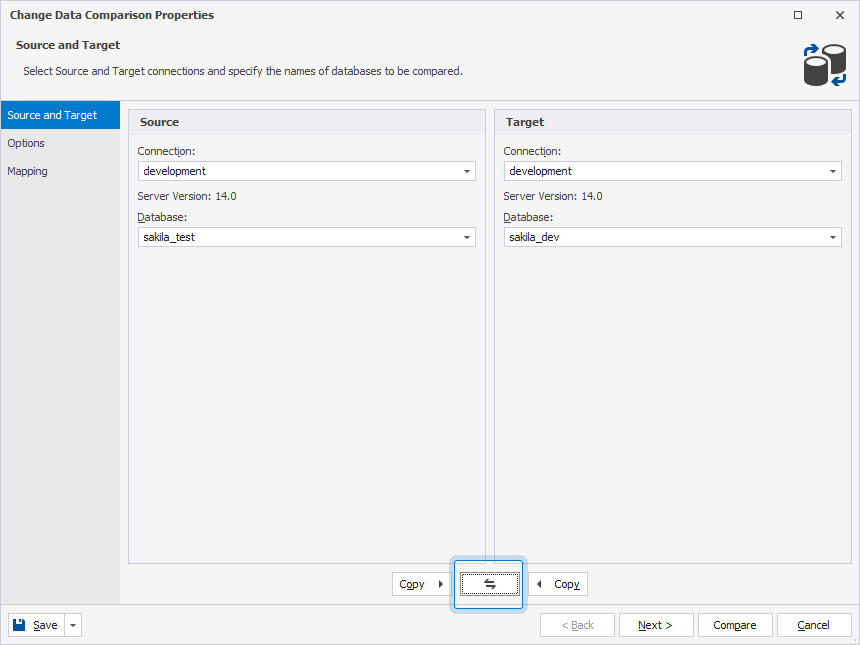Open the Source Connection dropdown
Viewport: 860px width, 645px height.
pos(467,171)
